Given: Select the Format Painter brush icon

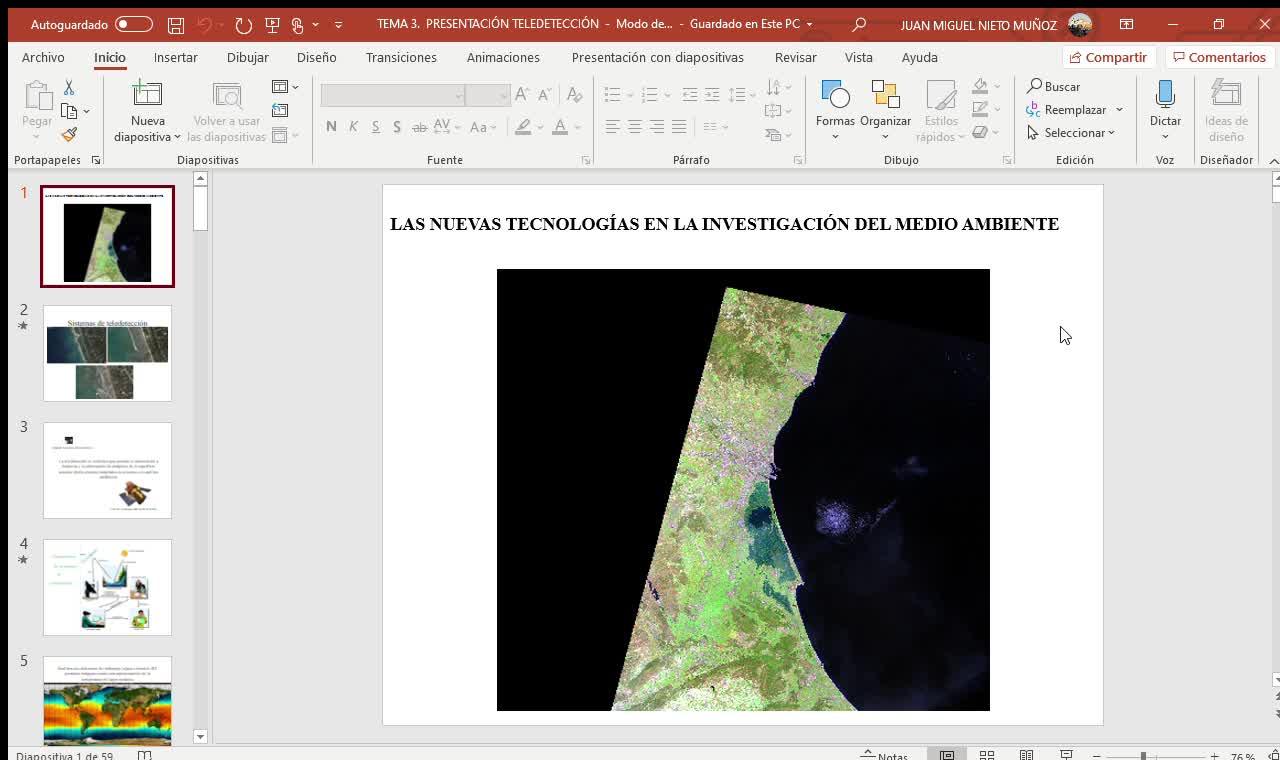Looking at the screenshot, I should click(x=69, y=134).
